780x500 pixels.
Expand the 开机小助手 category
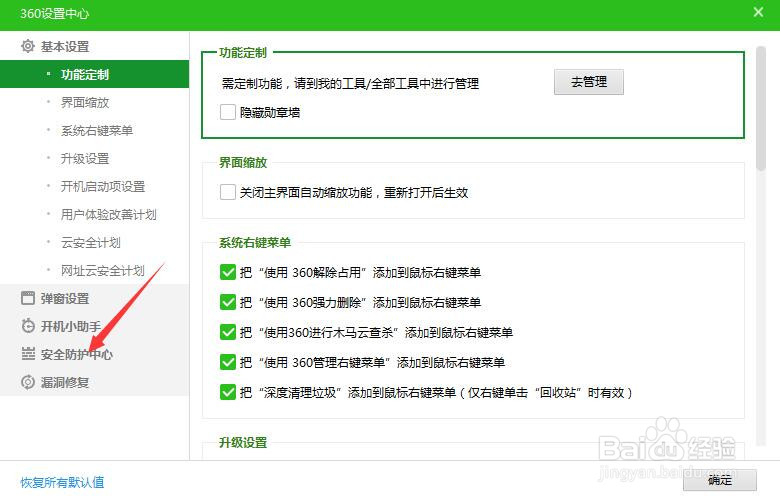tap(95, 326)
